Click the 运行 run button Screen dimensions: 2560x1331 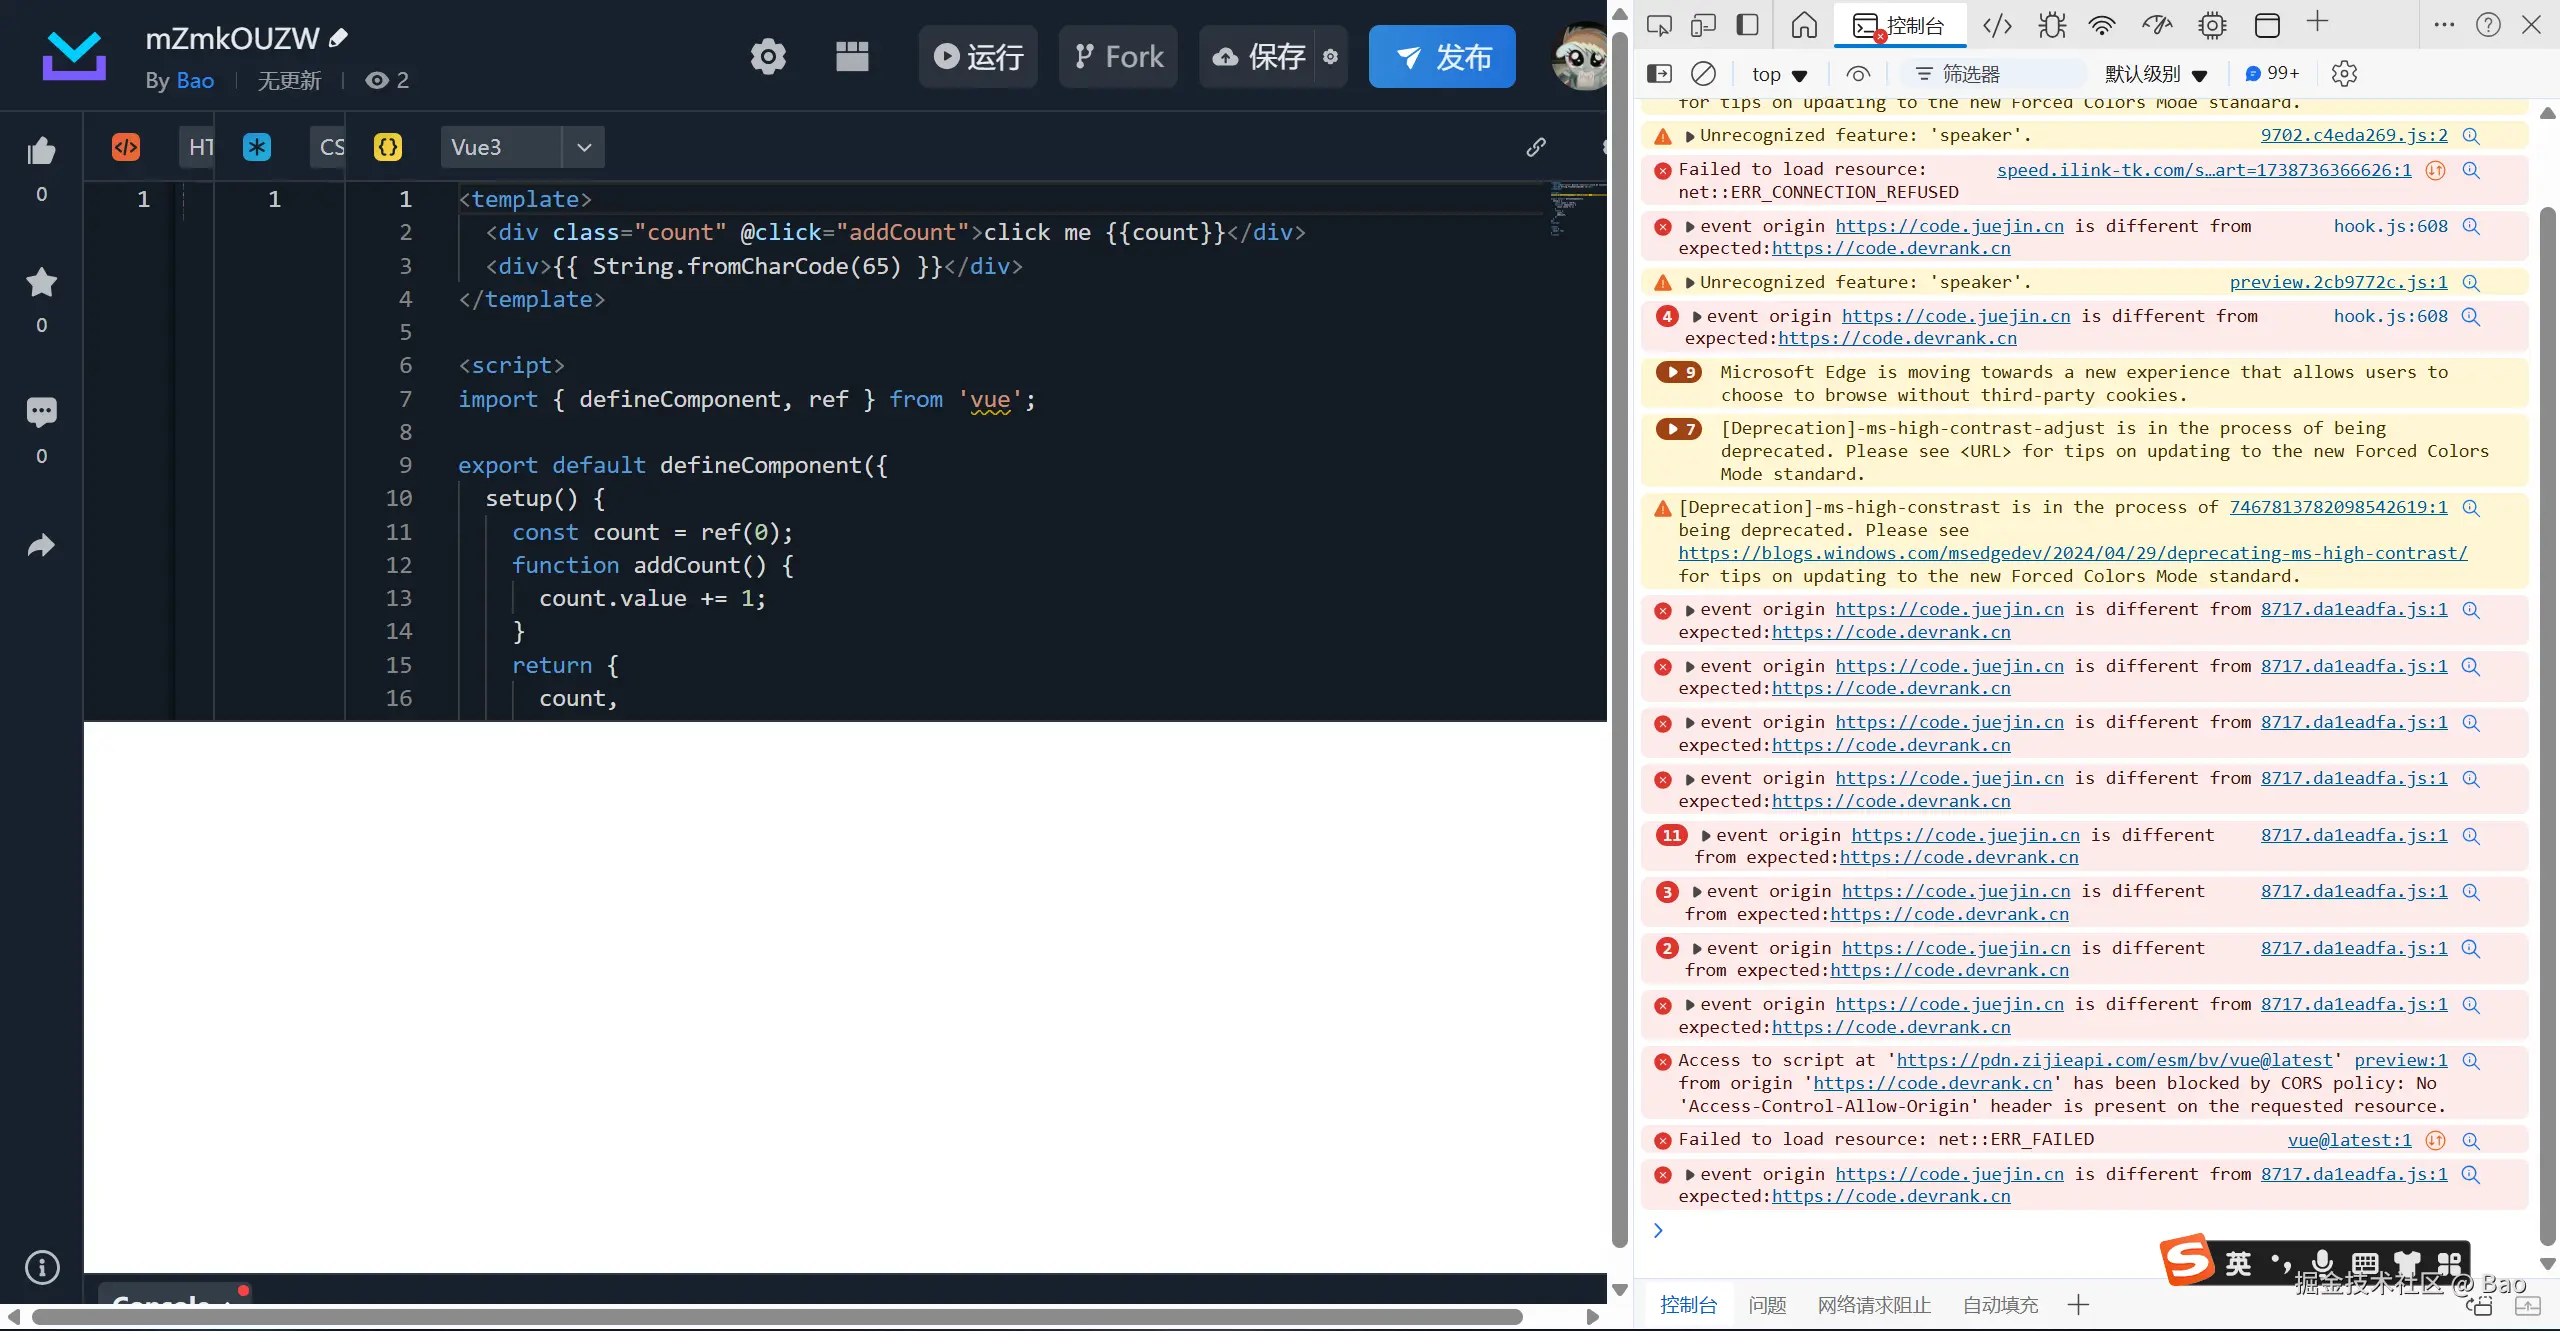point(978,57)
